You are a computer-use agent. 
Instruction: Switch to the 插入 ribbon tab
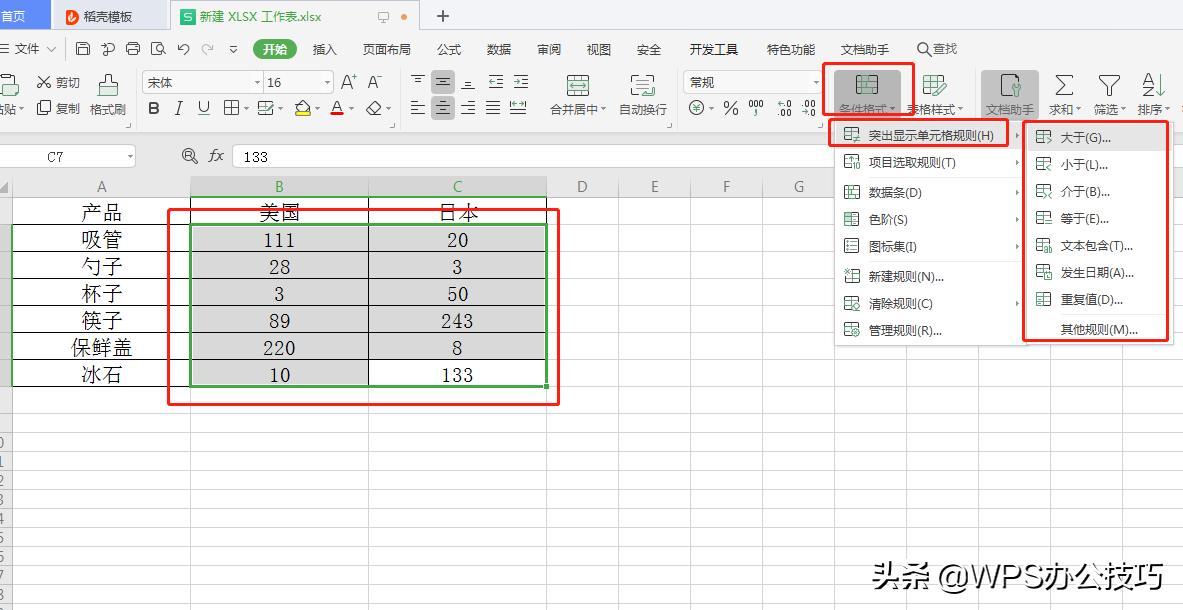pos(325,49)
